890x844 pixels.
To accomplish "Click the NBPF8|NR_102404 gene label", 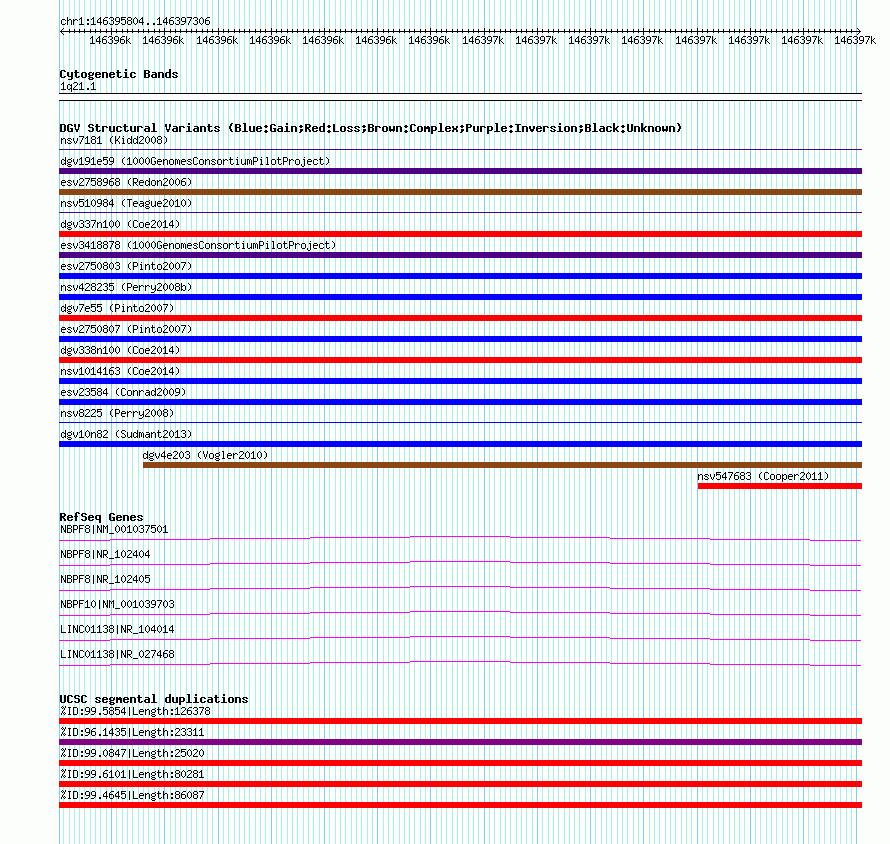I will [105, 555].
